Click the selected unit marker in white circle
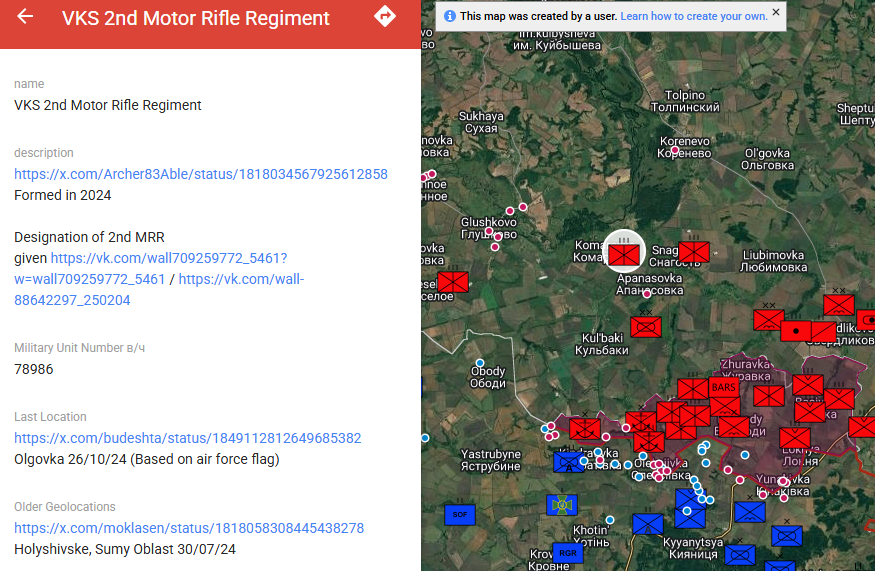This screenshot has width=875, height=571. pos(623,252)
